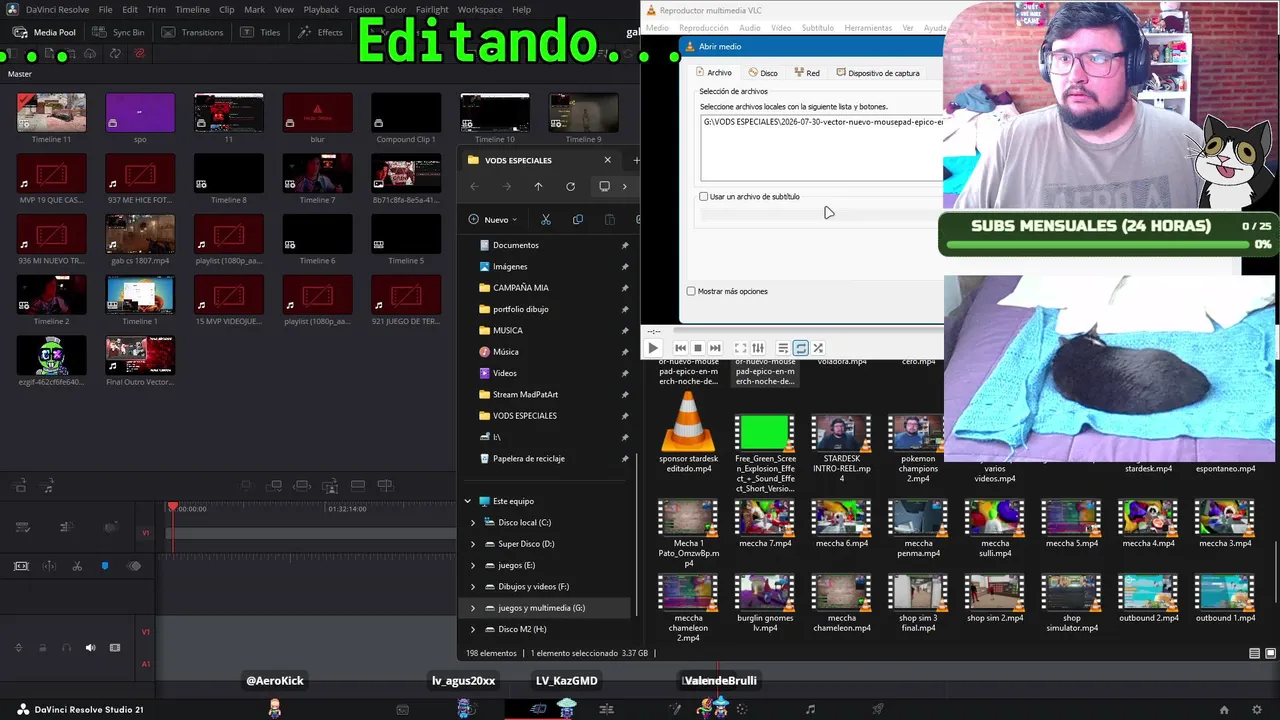Viewport: 1280px width, 720px height.
Task: Check 'Mostrar más opciones' in VLC dialog
Action: click(x=691, y=292)
